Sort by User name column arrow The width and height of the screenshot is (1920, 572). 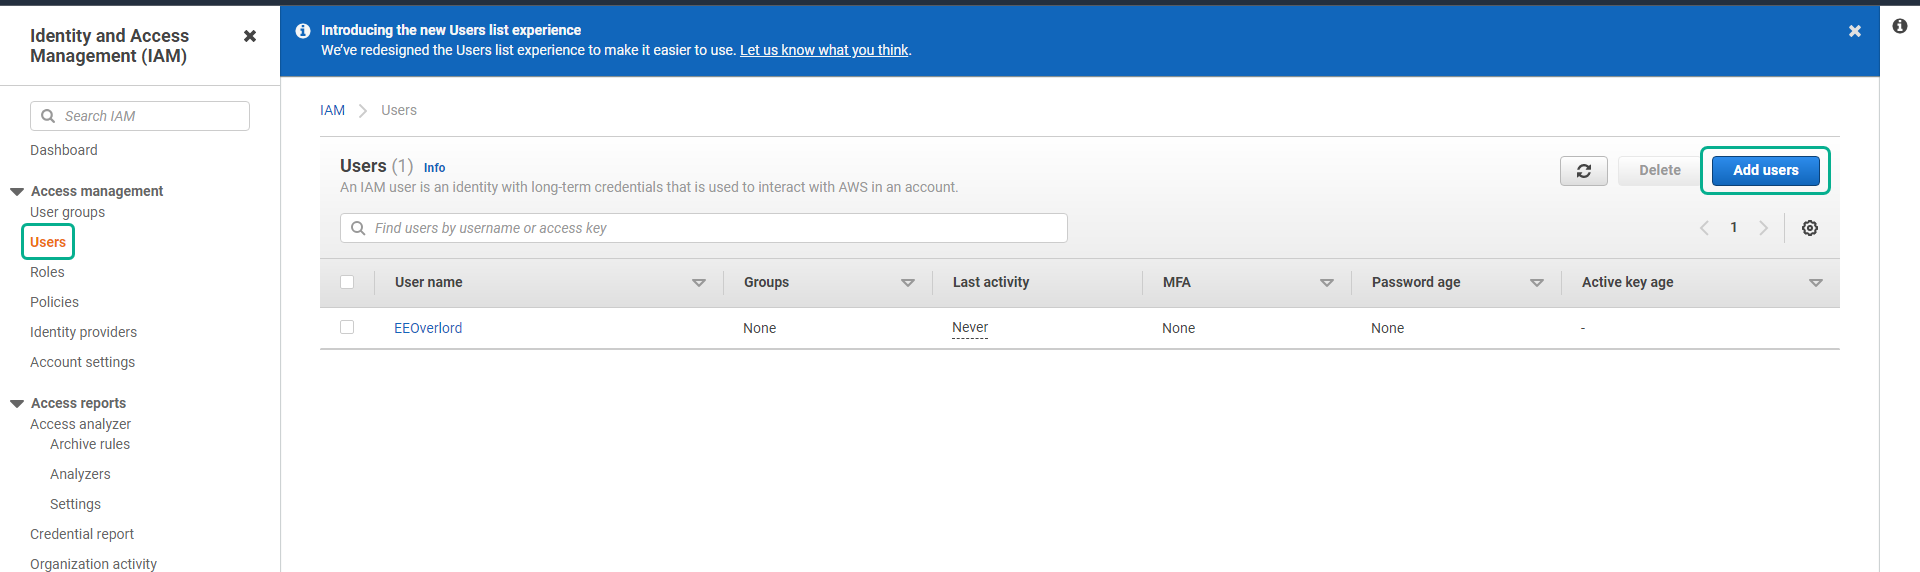point(699,283)
